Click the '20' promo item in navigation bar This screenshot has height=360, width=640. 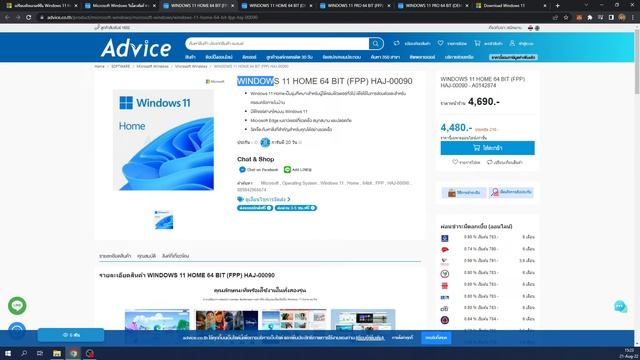tap(289, 57)
